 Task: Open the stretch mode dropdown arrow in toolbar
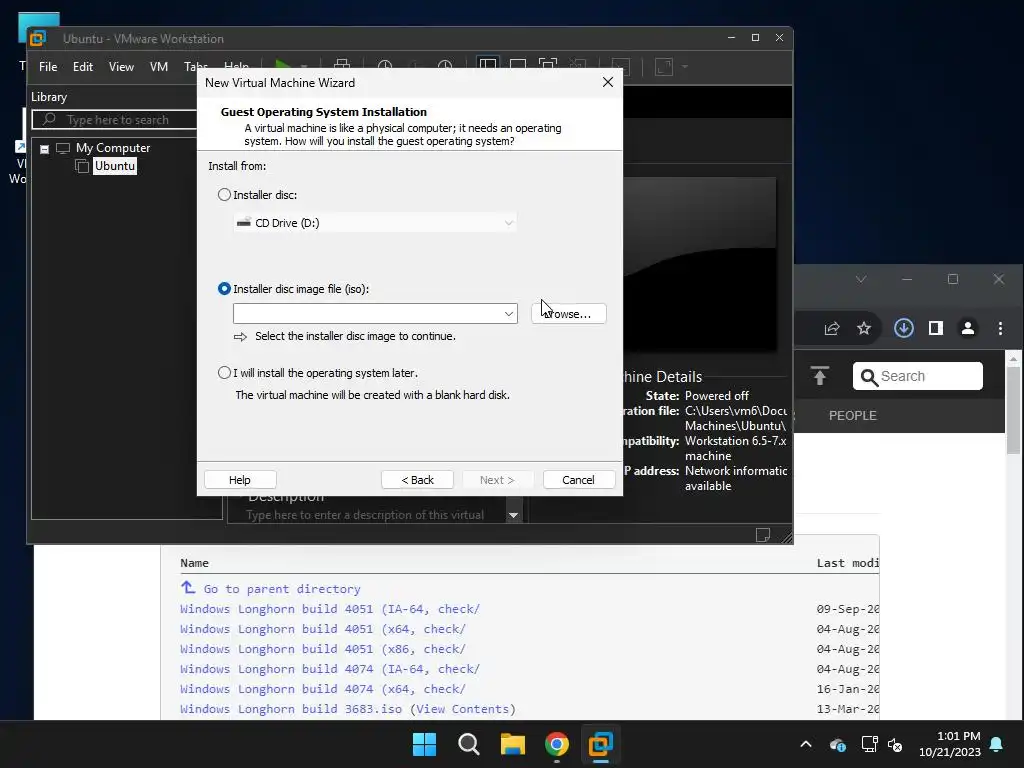684,67
